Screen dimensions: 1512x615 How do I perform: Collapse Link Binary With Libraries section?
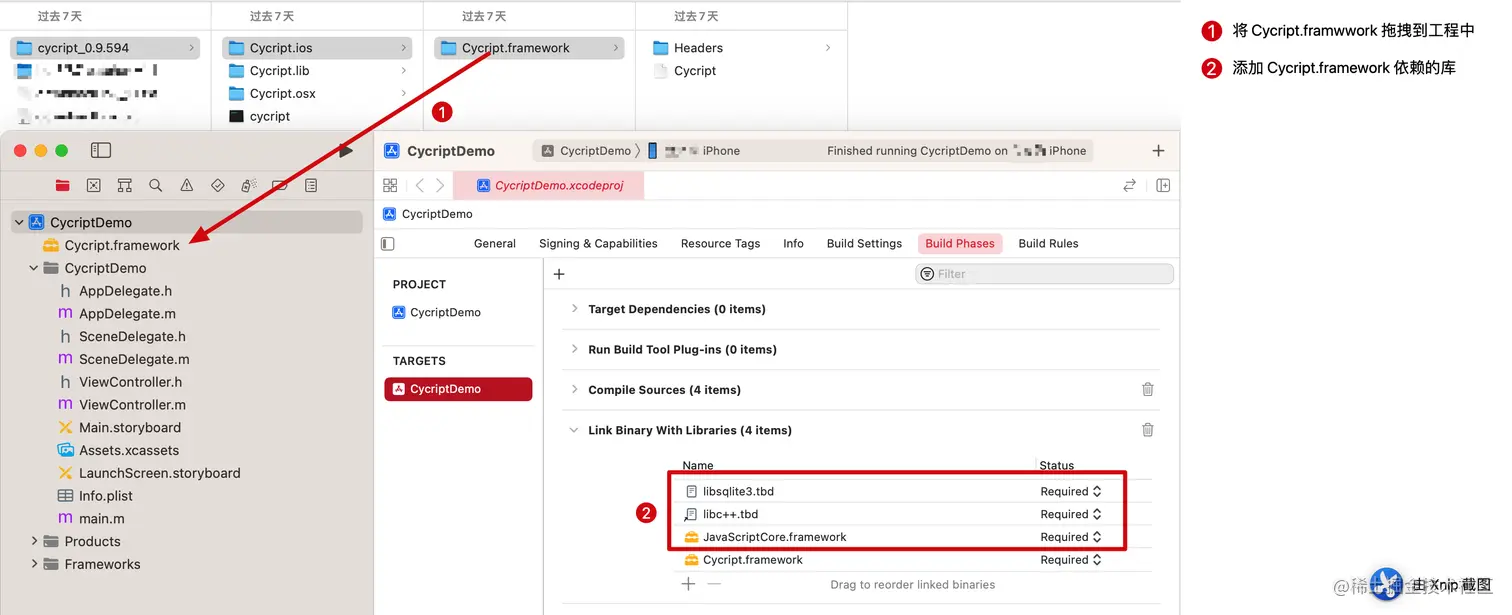click(574, 430)
